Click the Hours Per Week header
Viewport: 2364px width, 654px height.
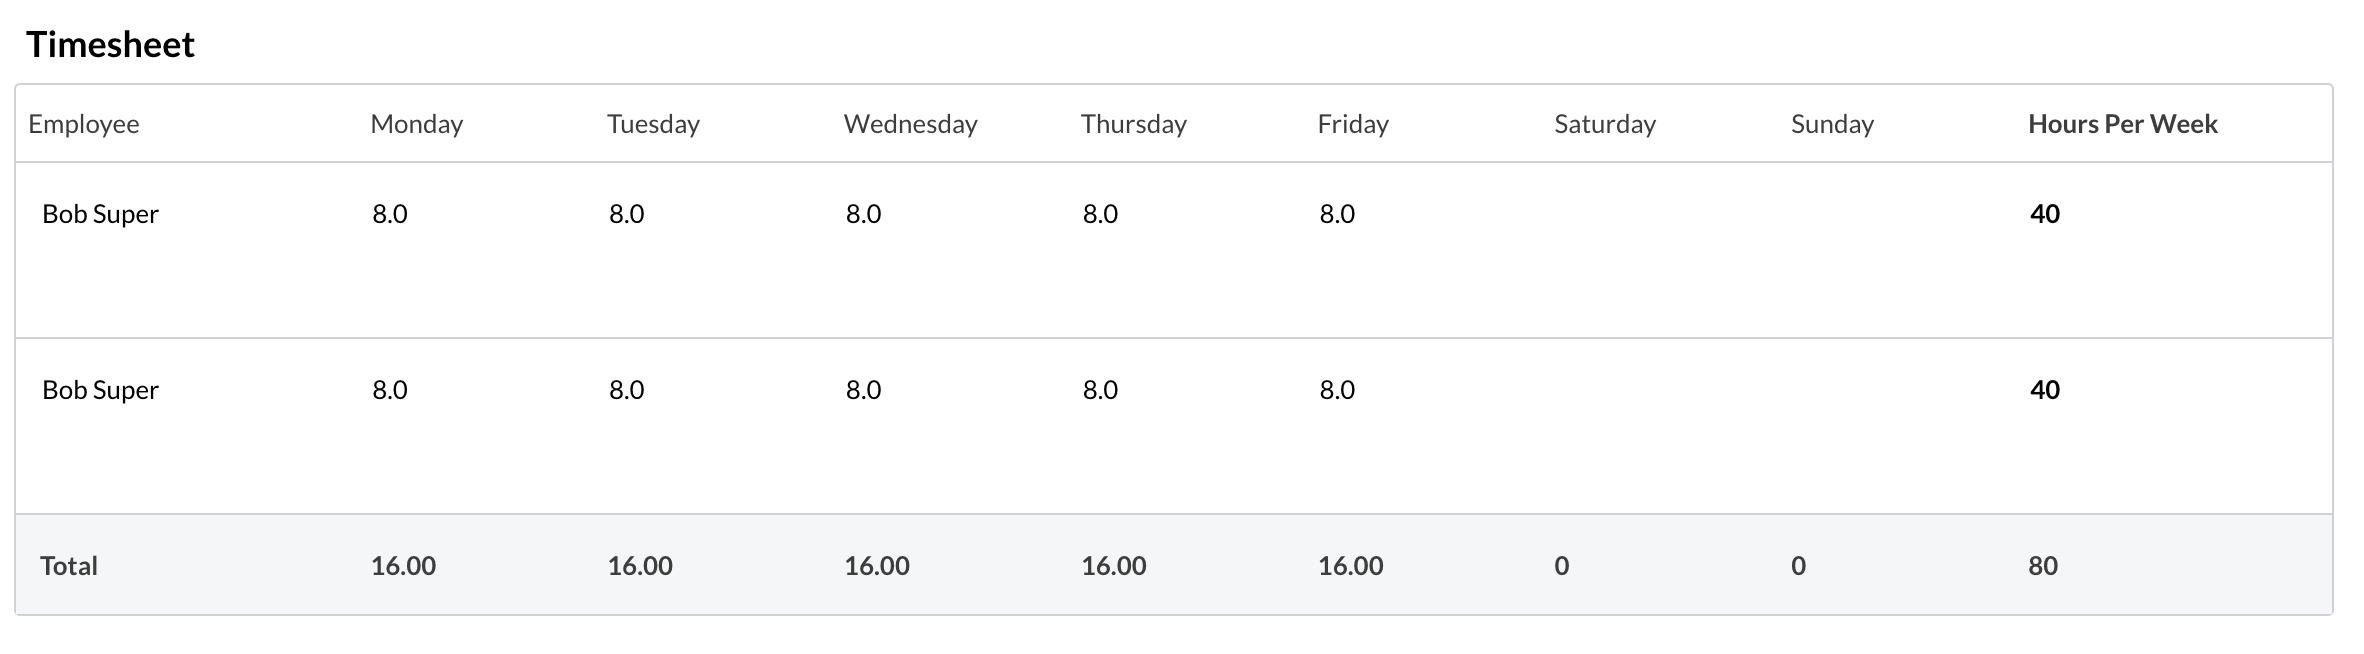[2122, 124]
